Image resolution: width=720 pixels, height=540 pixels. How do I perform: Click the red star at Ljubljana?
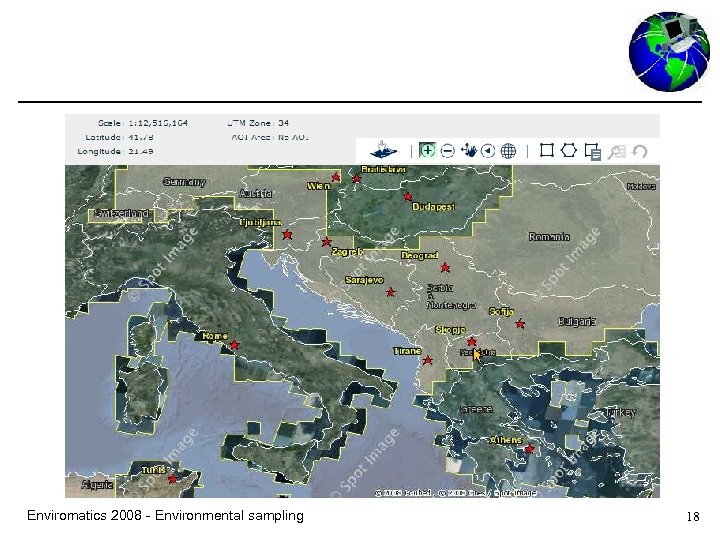287,234
